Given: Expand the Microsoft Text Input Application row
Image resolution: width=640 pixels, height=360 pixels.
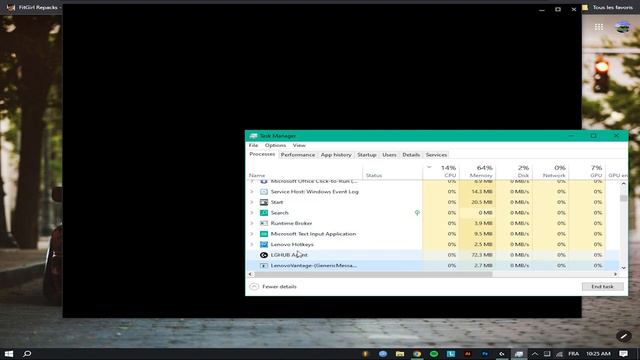Looking at the screenshot, I should [x=252, y=234].
